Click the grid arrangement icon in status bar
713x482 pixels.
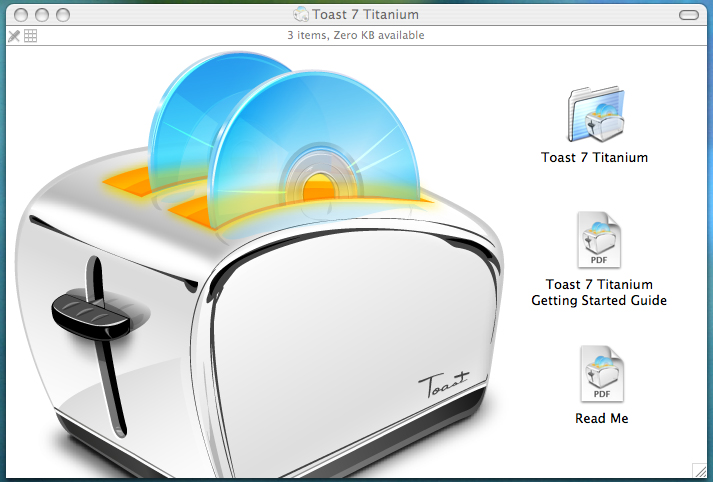click(x=30, y=35)
